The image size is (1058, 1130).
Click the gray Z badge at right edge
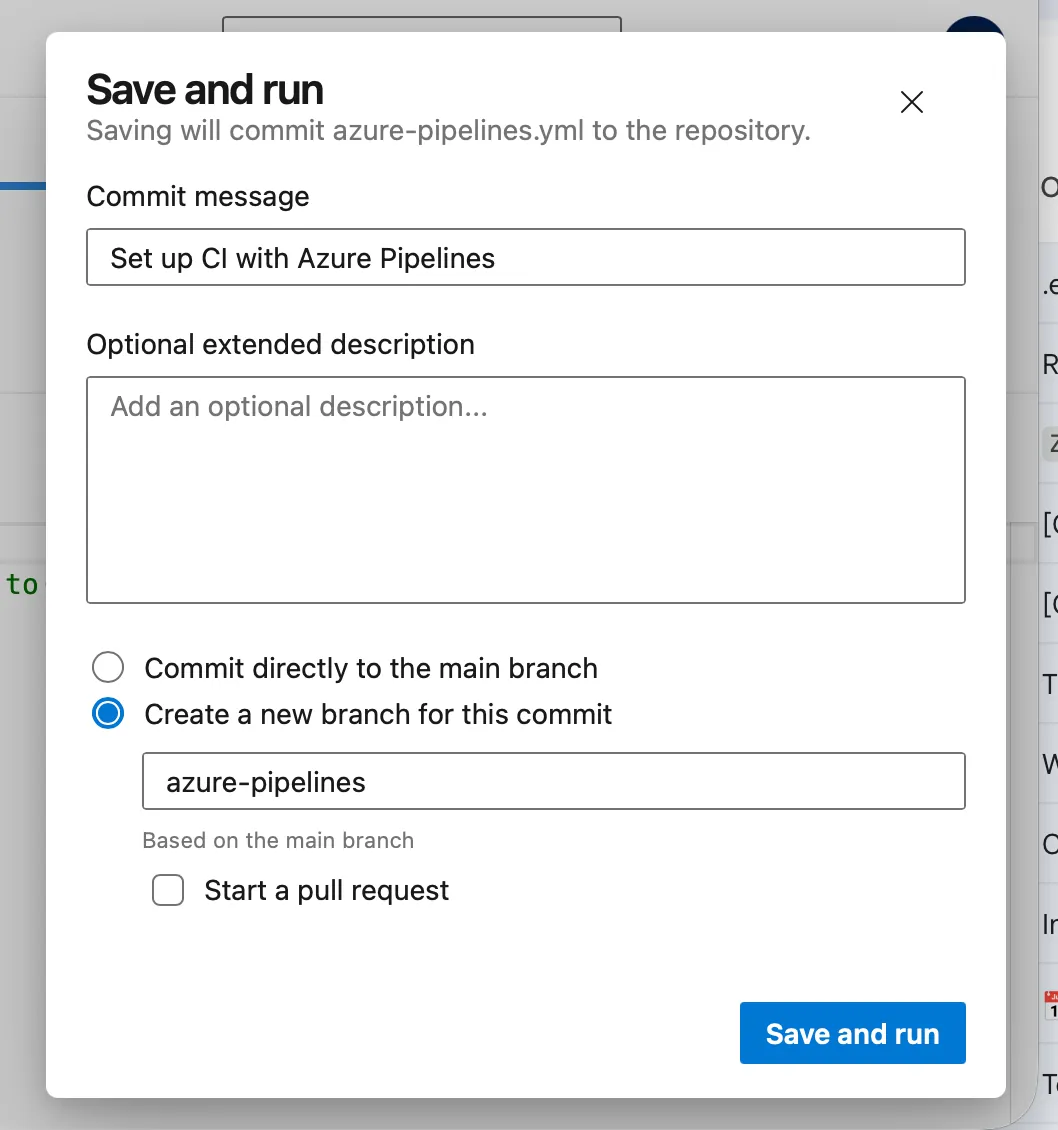(1050, 442)
